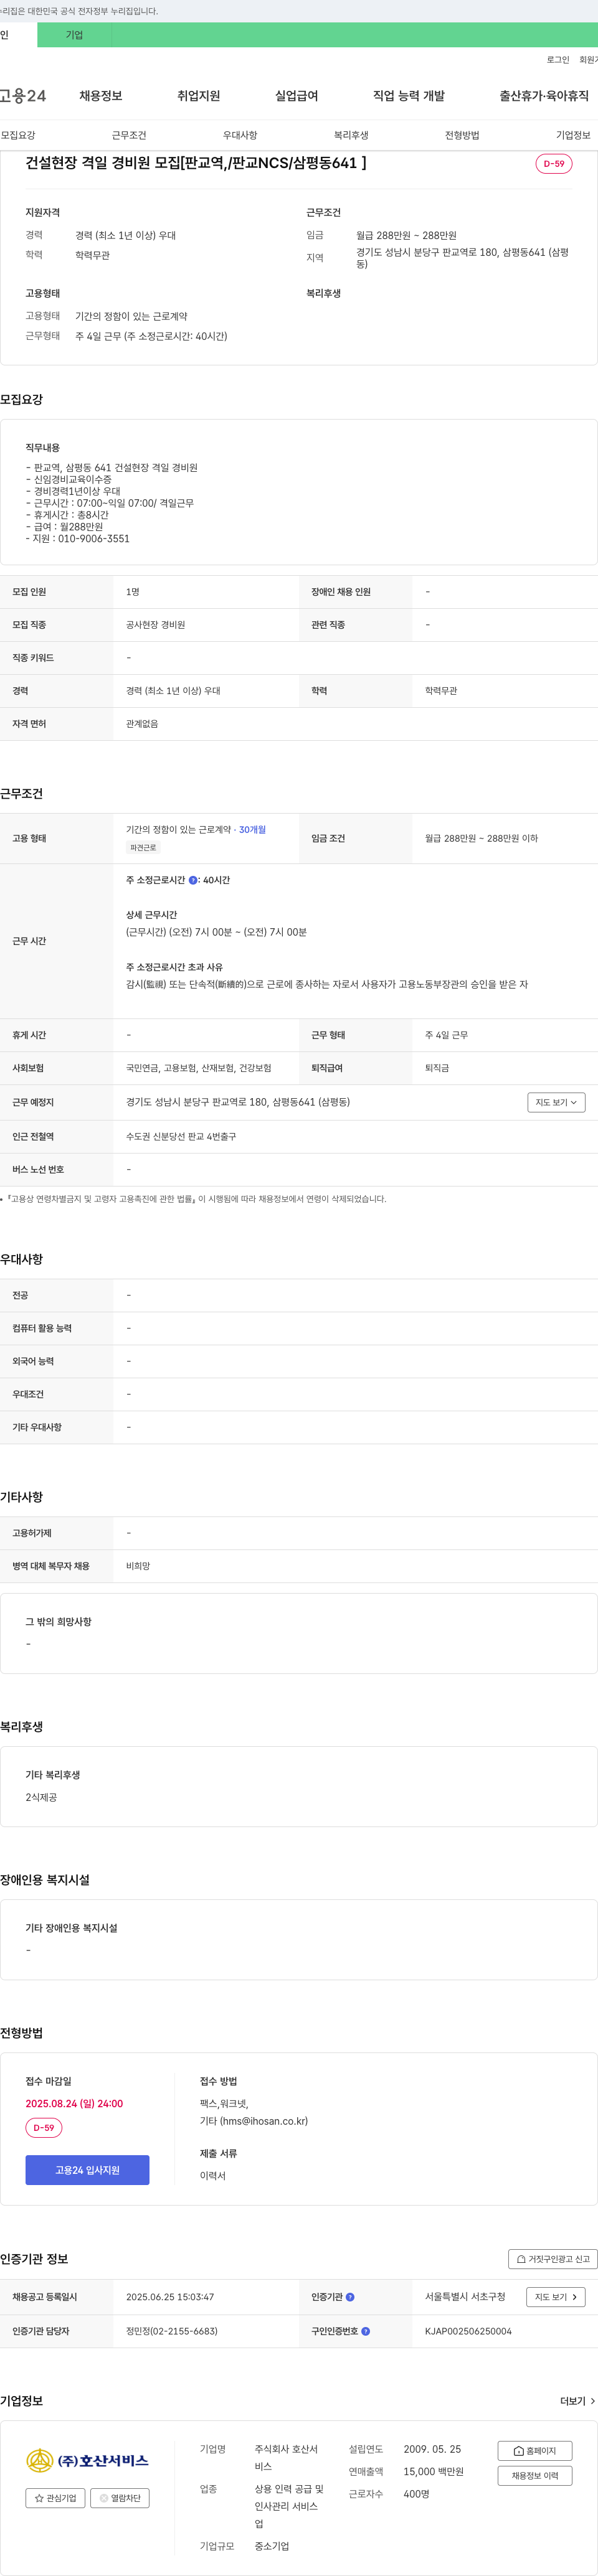Click the 월급 288만원 ~ 288만원 이하 value
Viewport: 598px width, 2576px height.
481,839
